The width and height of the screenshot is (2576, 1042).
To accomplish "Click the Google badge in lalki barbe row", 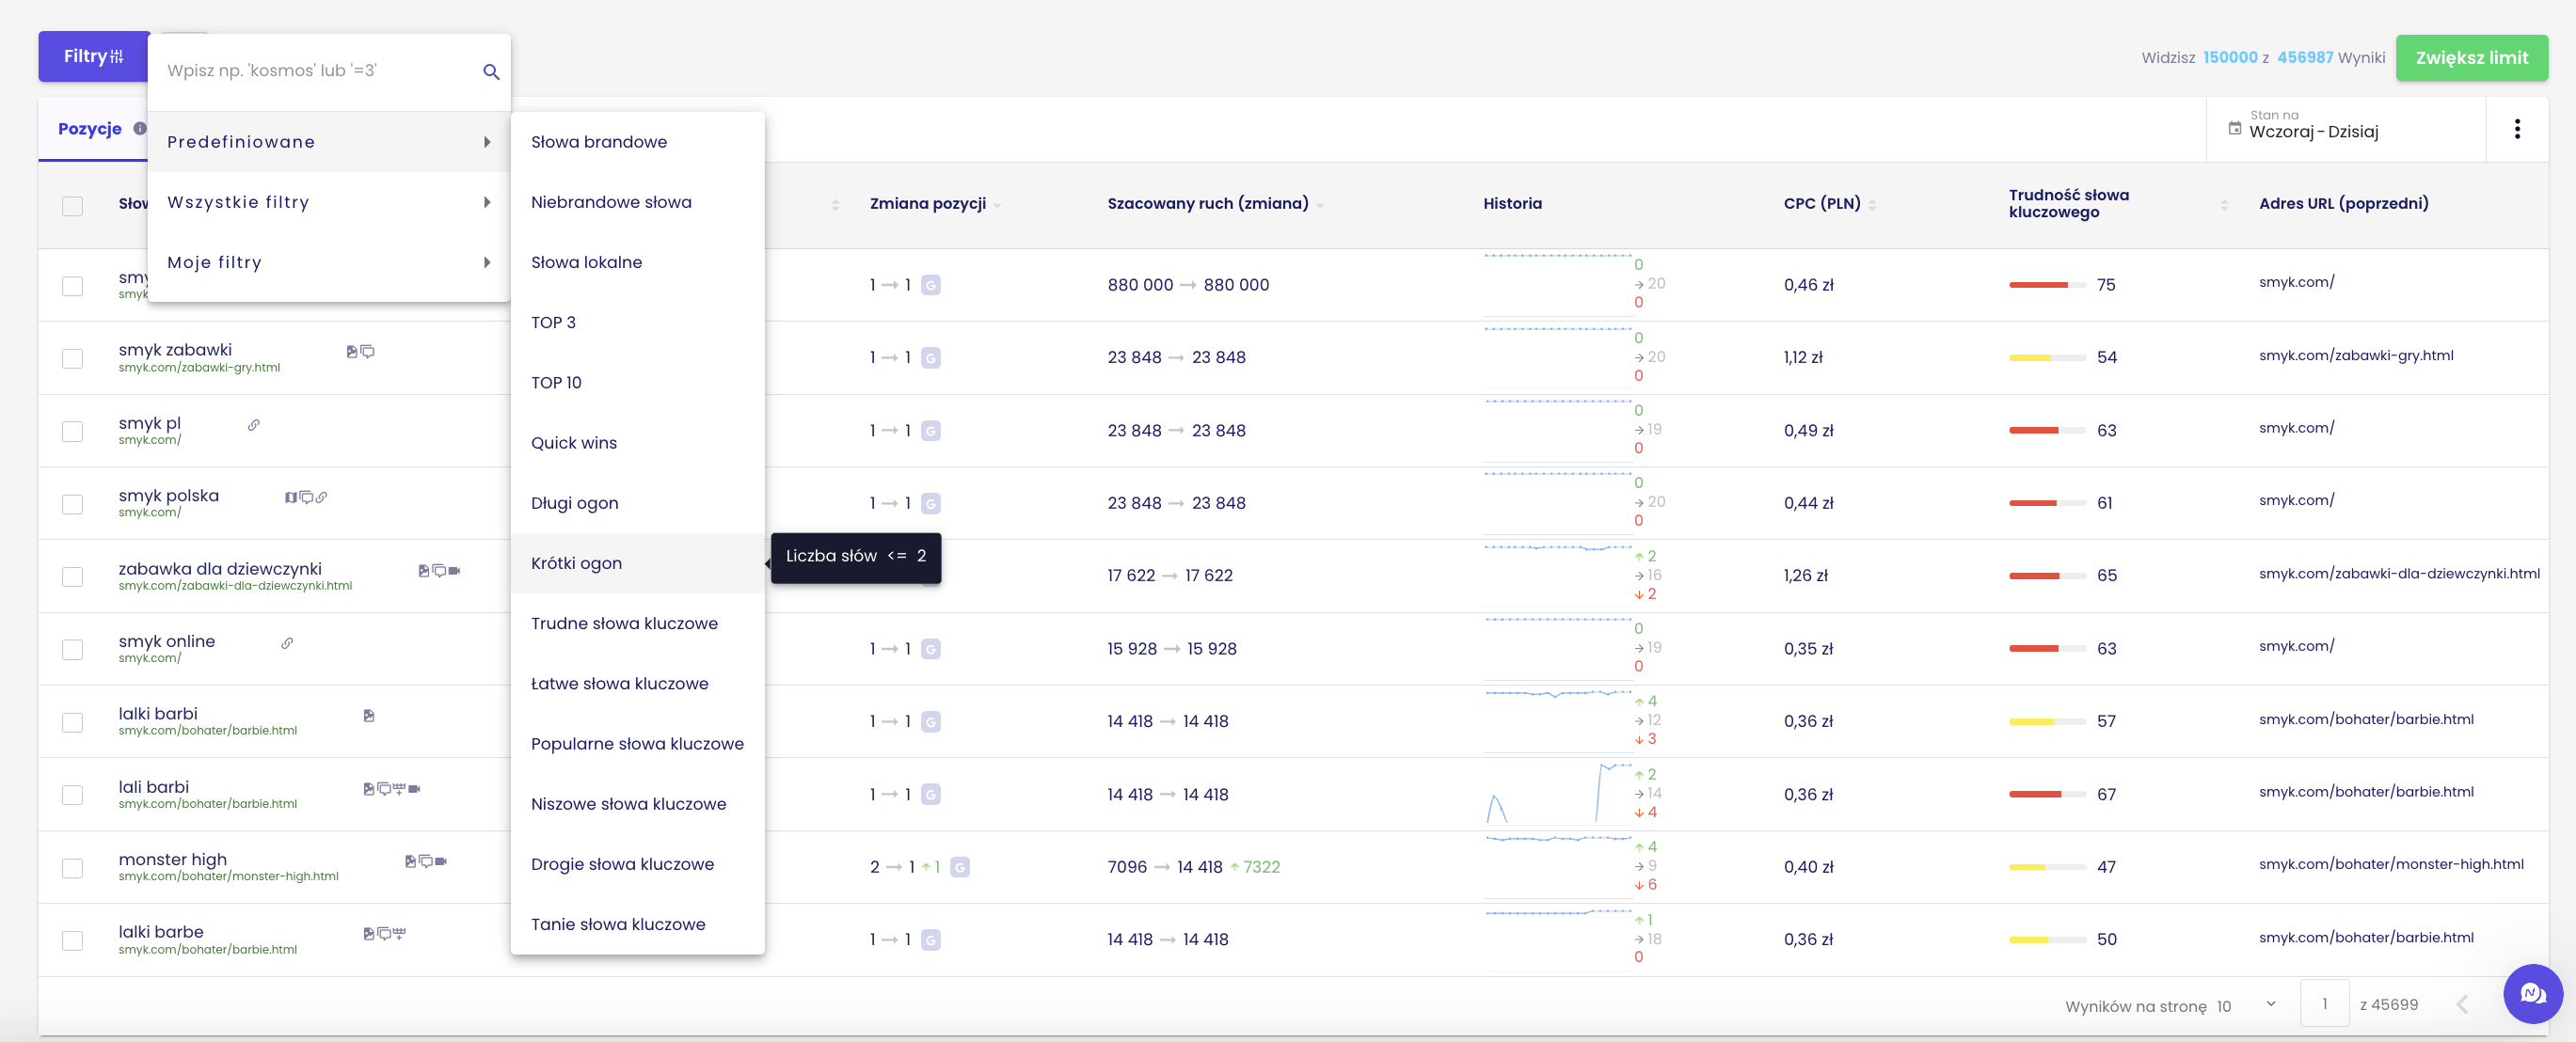I will coord(930,940).
